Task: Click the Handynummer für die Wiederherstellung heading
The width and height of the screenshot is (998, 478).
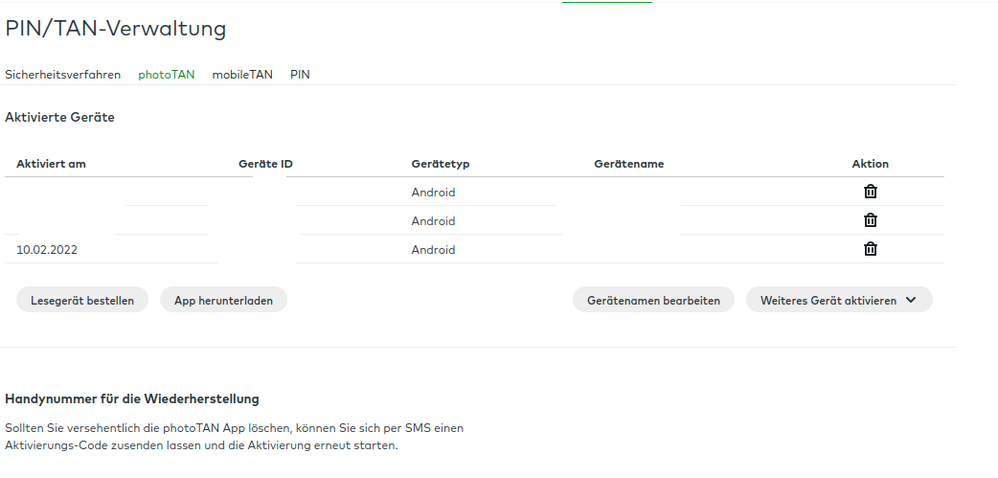Action: click(x=132, y=399)
